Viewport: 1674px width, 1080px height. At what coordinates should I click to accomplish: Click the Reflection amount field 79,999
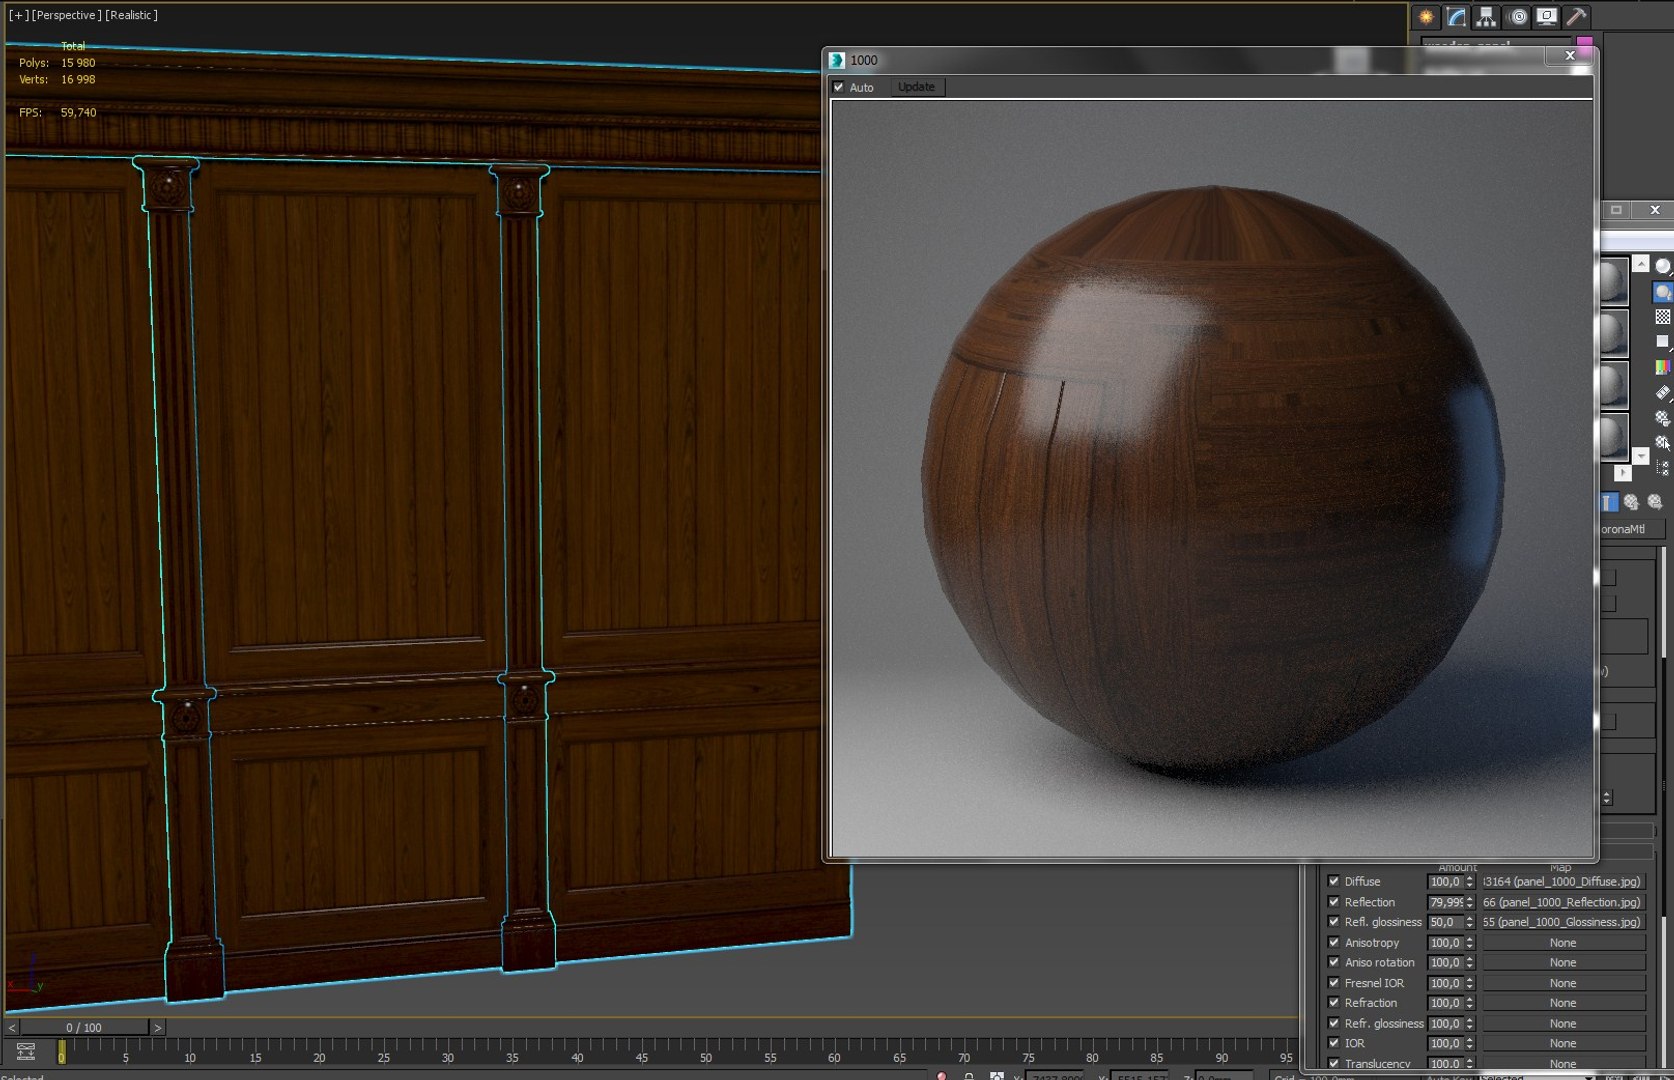(x=1446, y=902)
